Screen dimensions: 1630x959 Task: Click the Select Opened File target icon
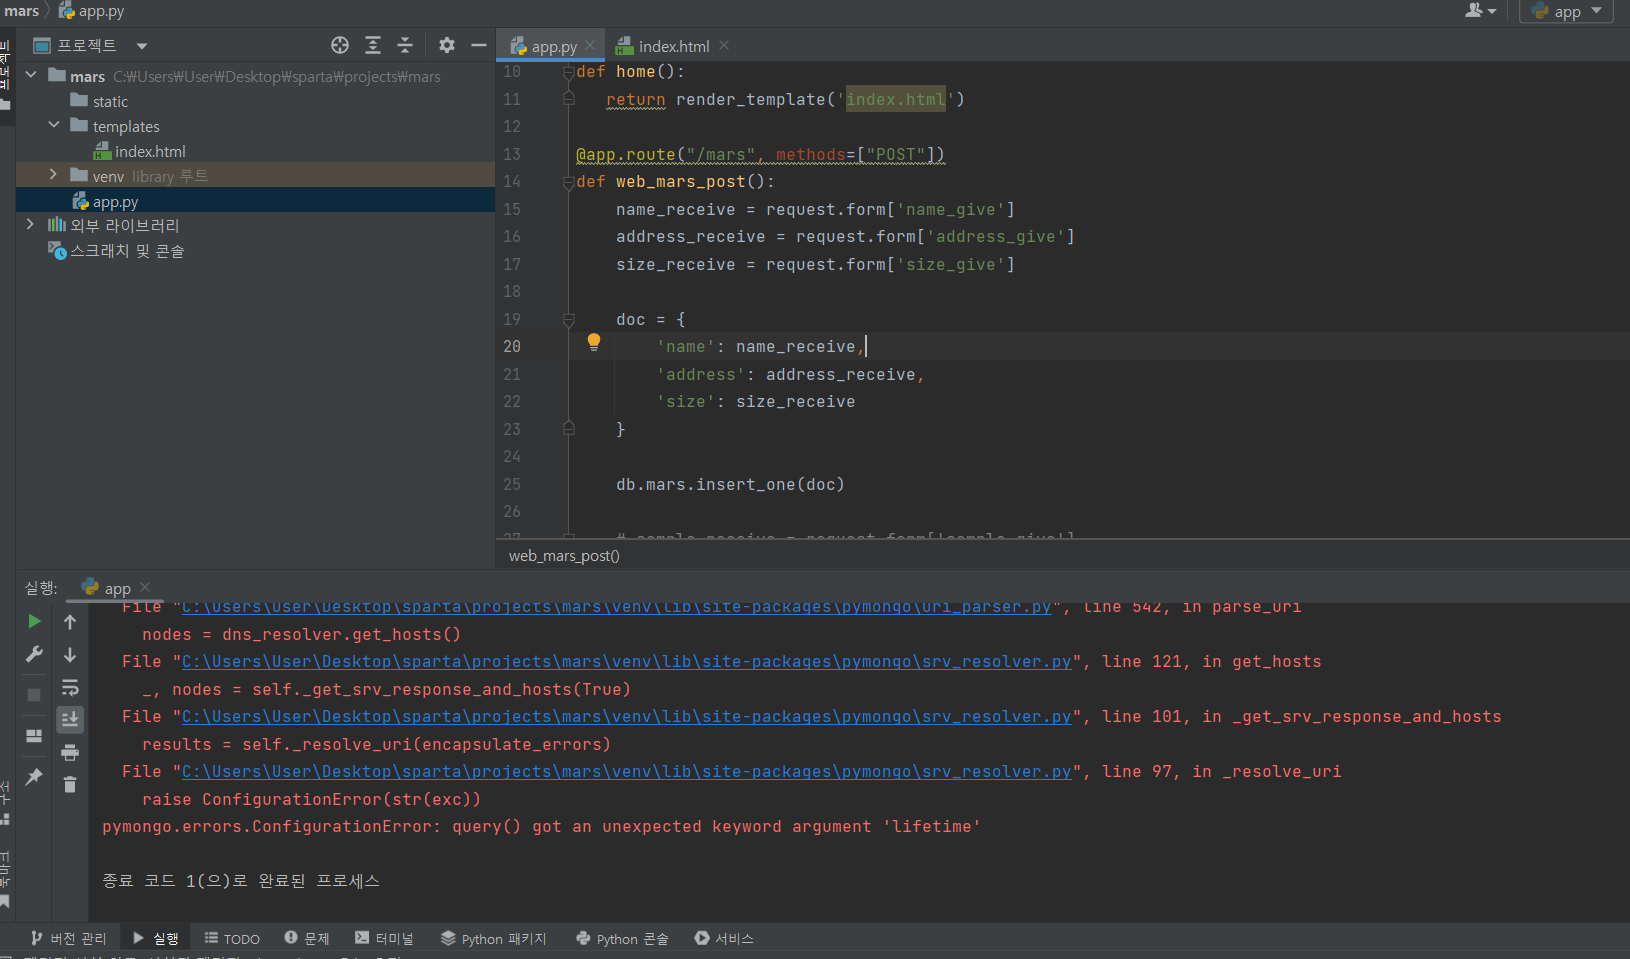click(x=340, y=45)
